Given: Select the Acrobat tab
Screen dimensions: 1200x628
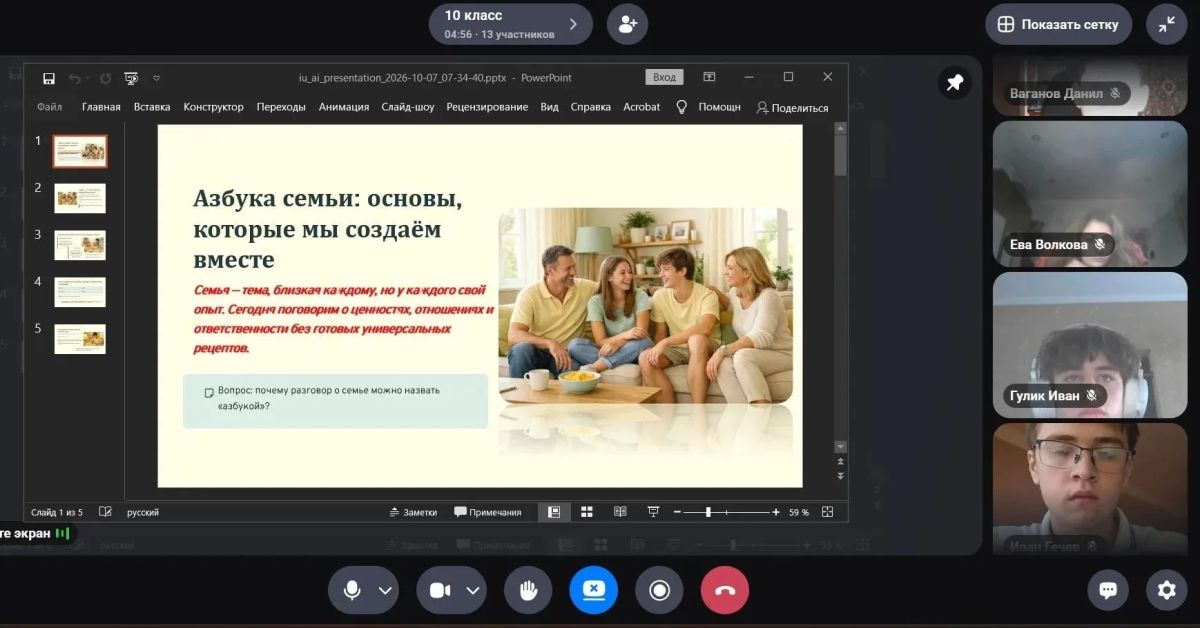Looking at the screenshot, I should coord(642,107).
